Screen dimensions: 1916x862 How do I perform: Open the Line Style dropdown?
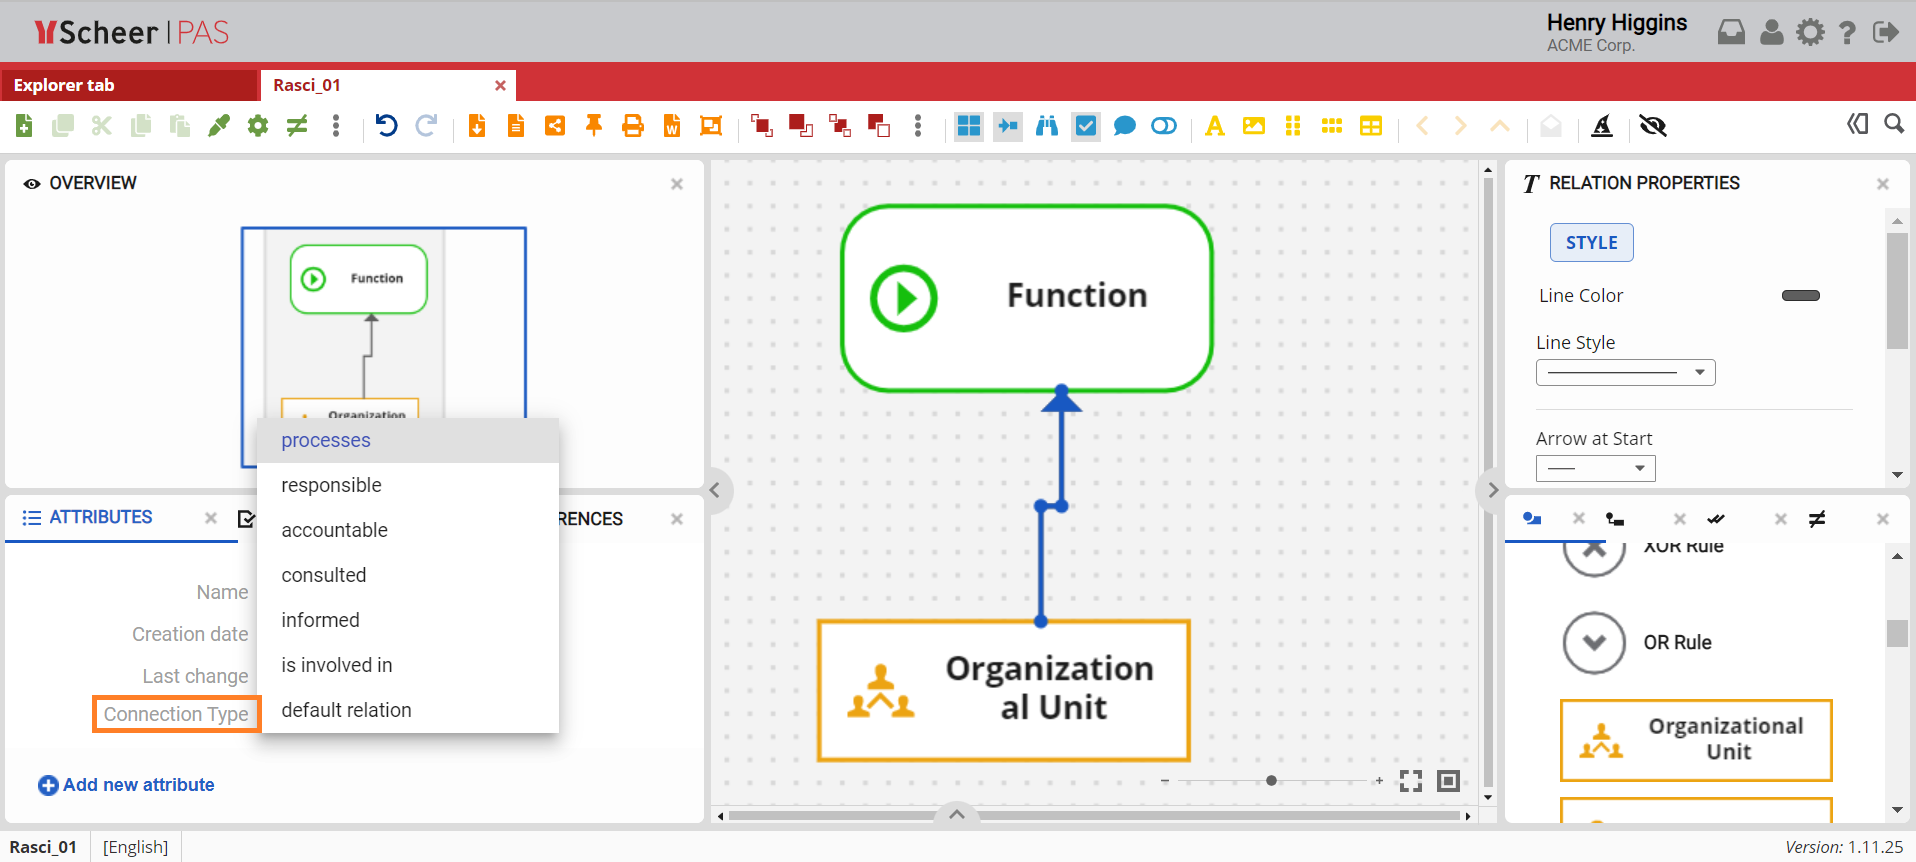pos(1625,372)
